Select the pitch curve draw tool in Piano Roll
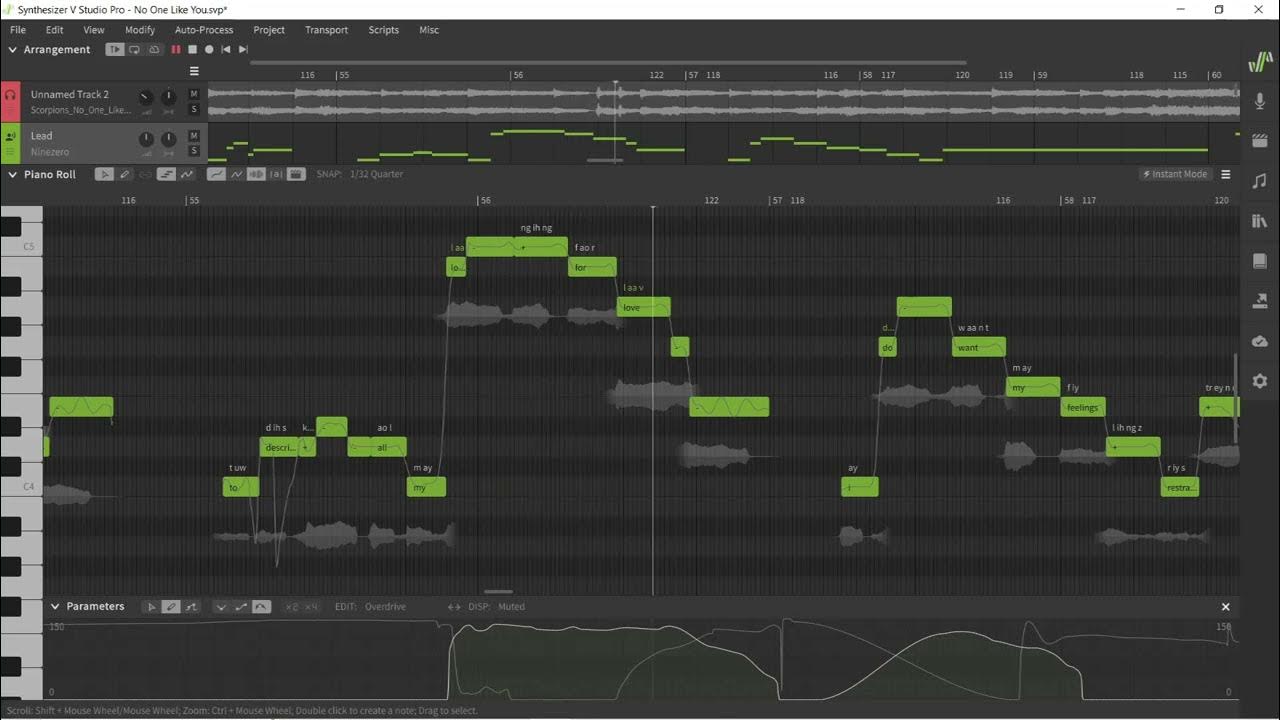This screenshot has height=720, width=1280. pyautogui.click(x=186, y=174)
